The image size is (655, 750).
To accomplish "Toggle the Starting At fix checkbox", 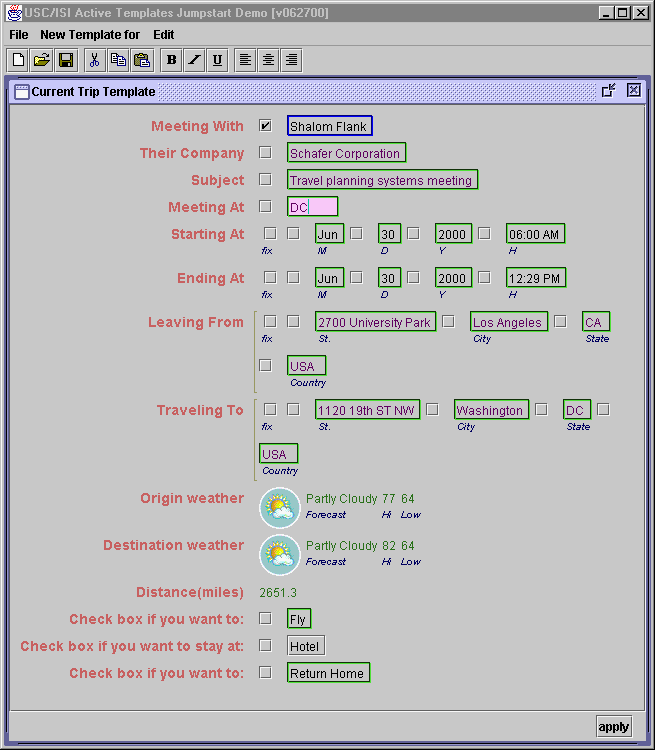I will point(270,233).
